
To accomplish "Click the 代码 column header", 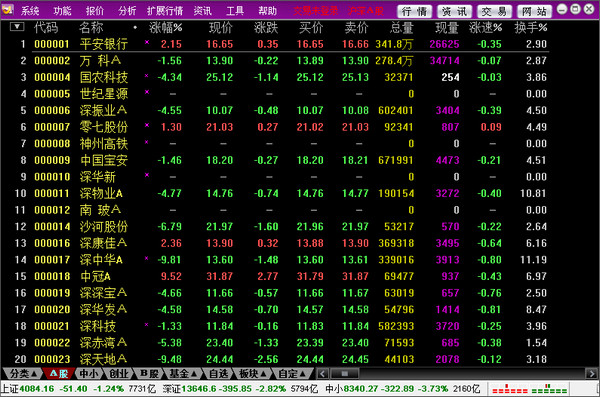I will [46, 28].
